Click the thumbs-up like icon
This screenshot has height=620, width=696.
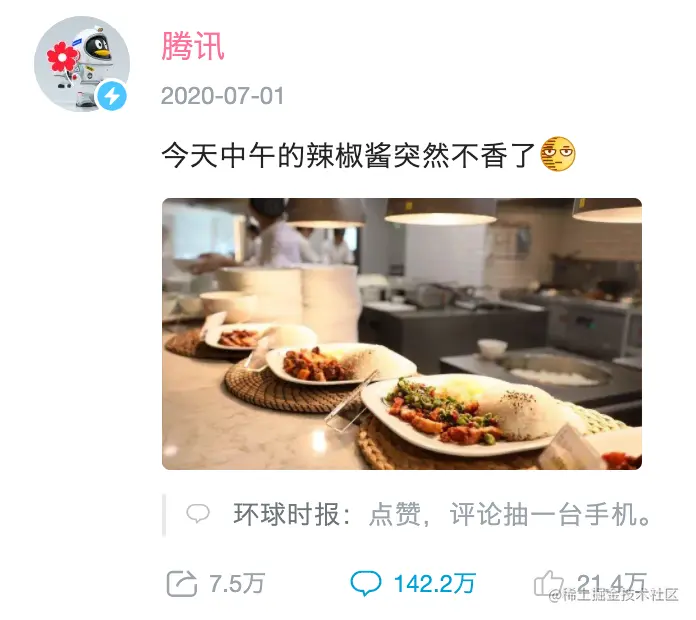tap(549, 583)
